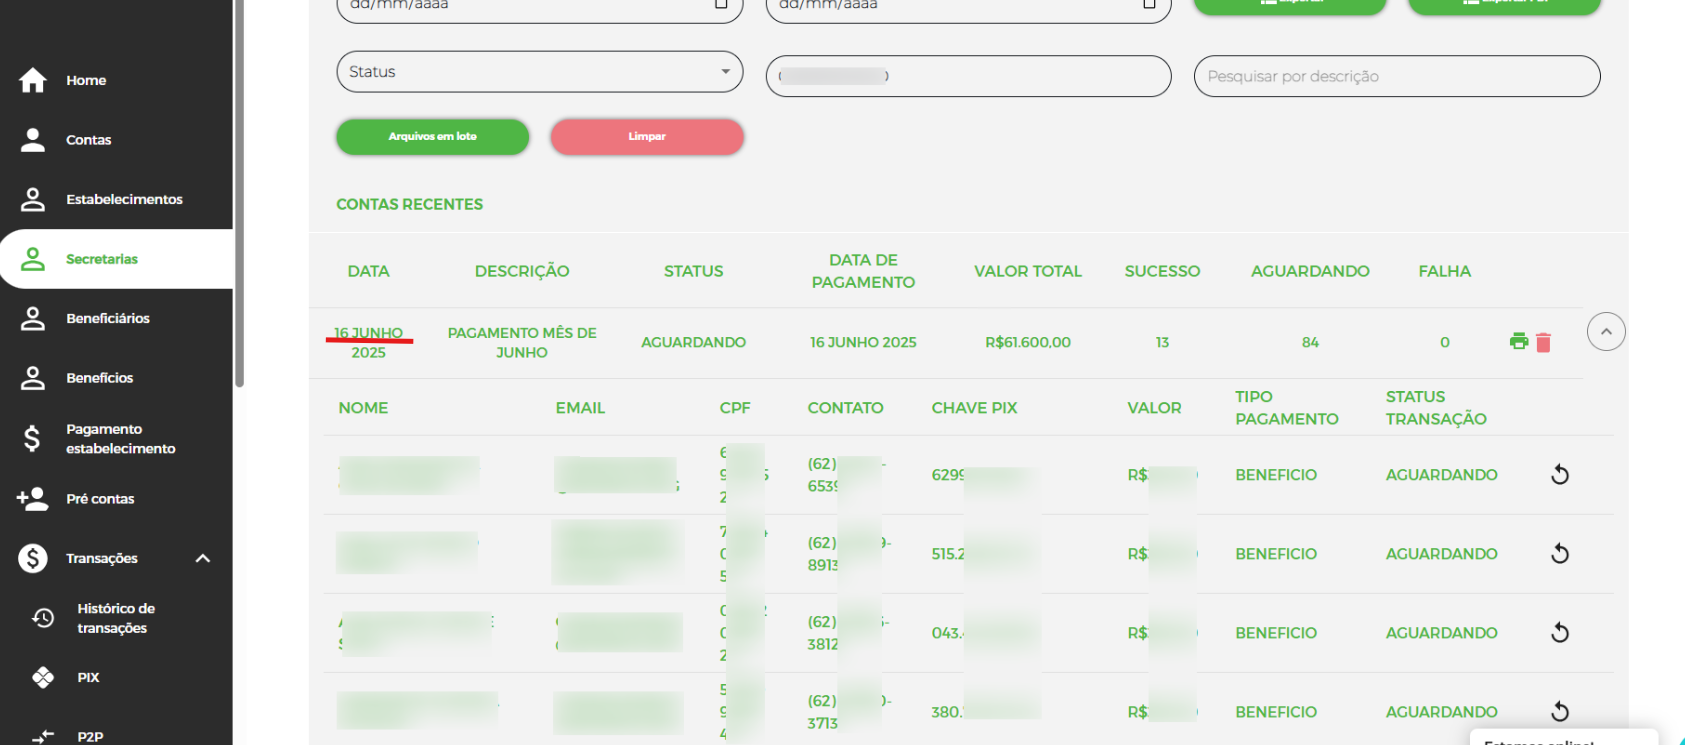Image resolution: width=1685 pixels, height=745 pixels.
Task: Open Pagamento estabelecimento in the sidebar
Action: pyautogui.click(x=120, y=439)
